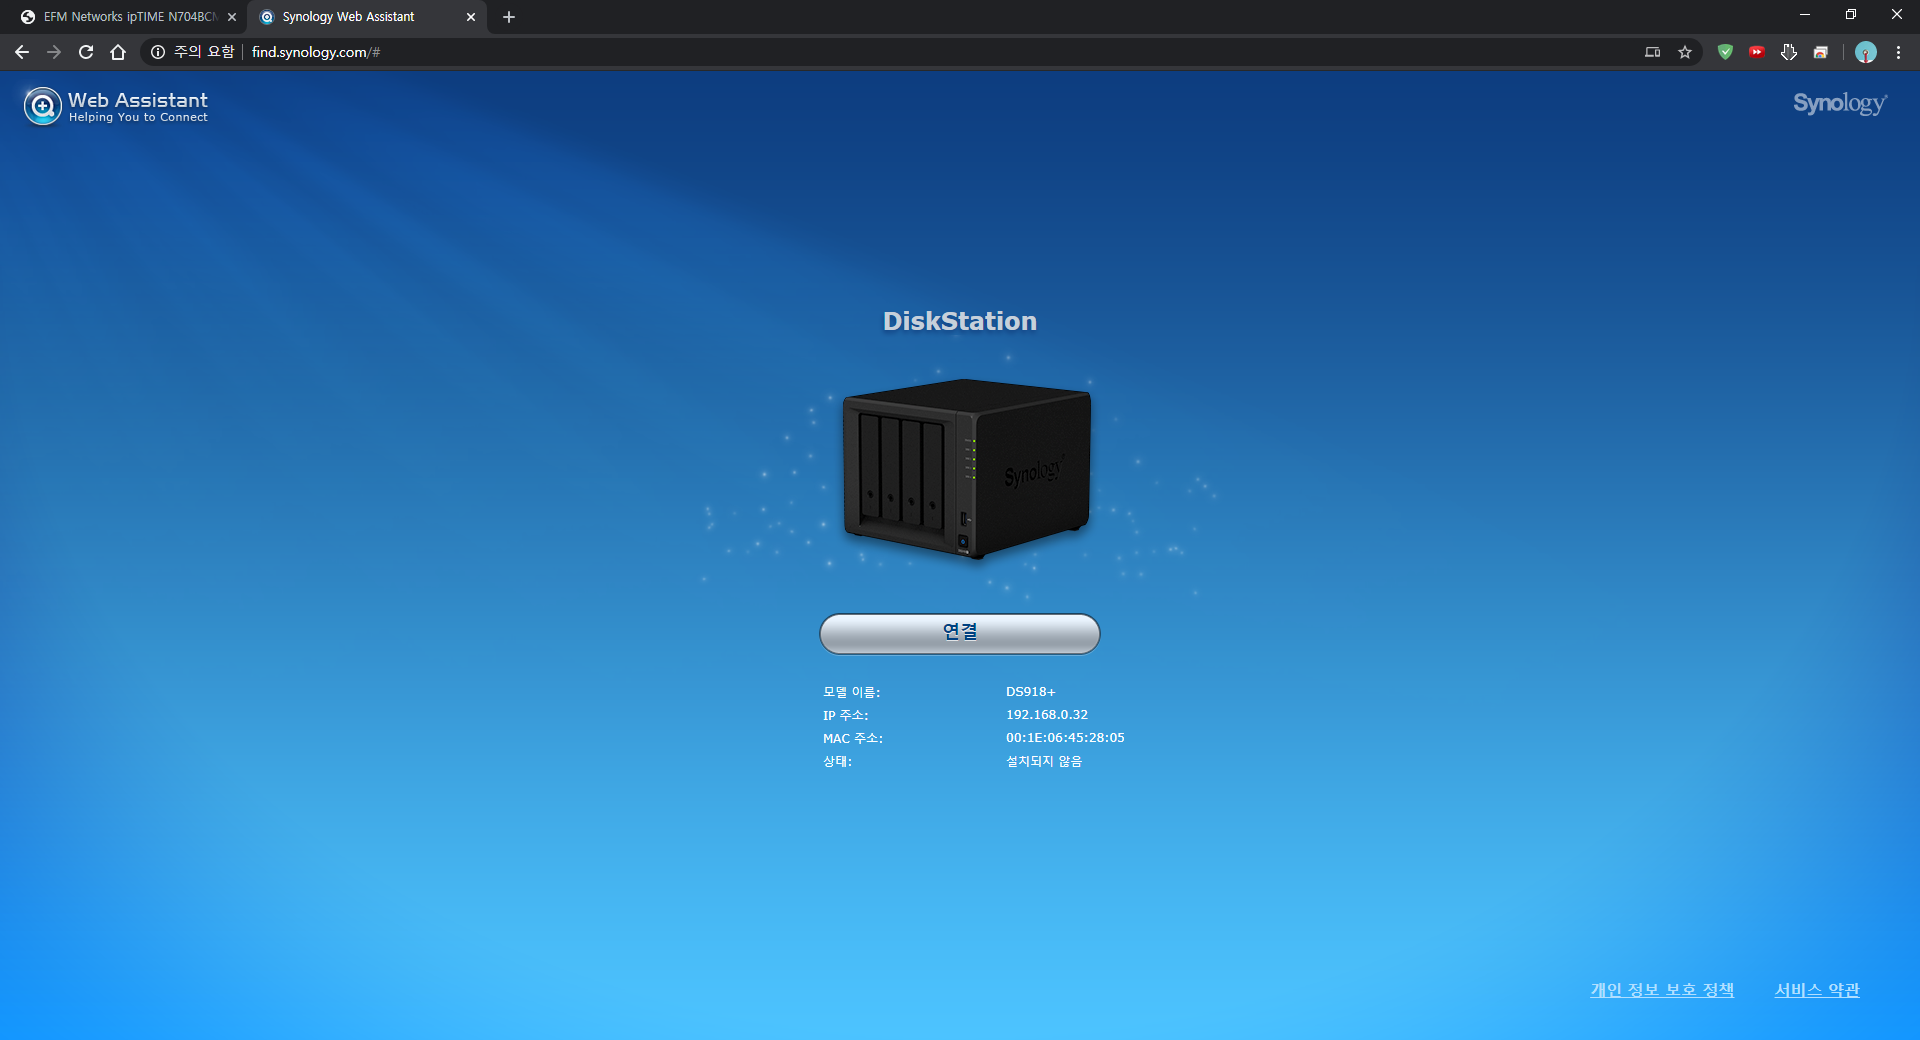Screen dimensions: 1920x1040
Task: Open the hand-shaped extension icon
Action: click(1789, 52)
